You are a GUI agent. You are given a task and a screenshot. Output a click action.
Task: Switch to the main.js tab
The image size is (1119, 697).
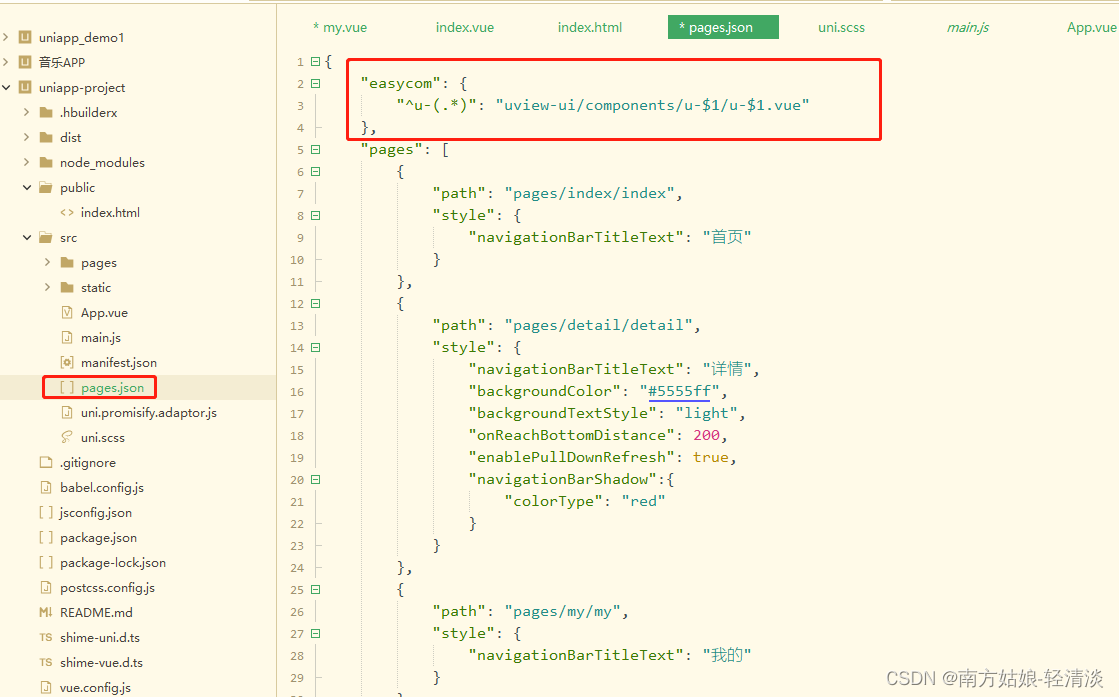coord(968,27)
